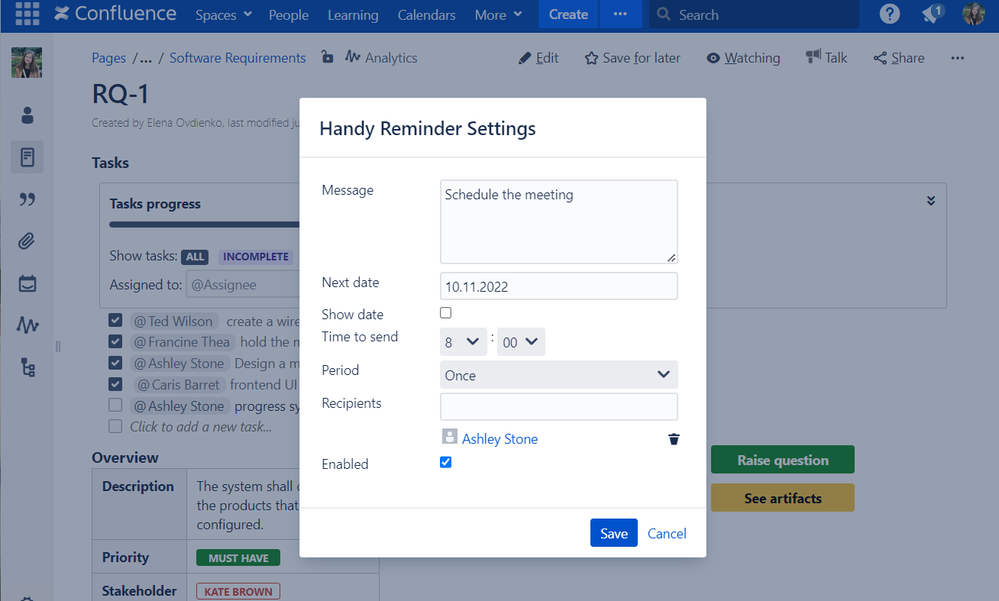Share this page
The image size is (999, 601).
pyautogui.click(x=899, y=58)
